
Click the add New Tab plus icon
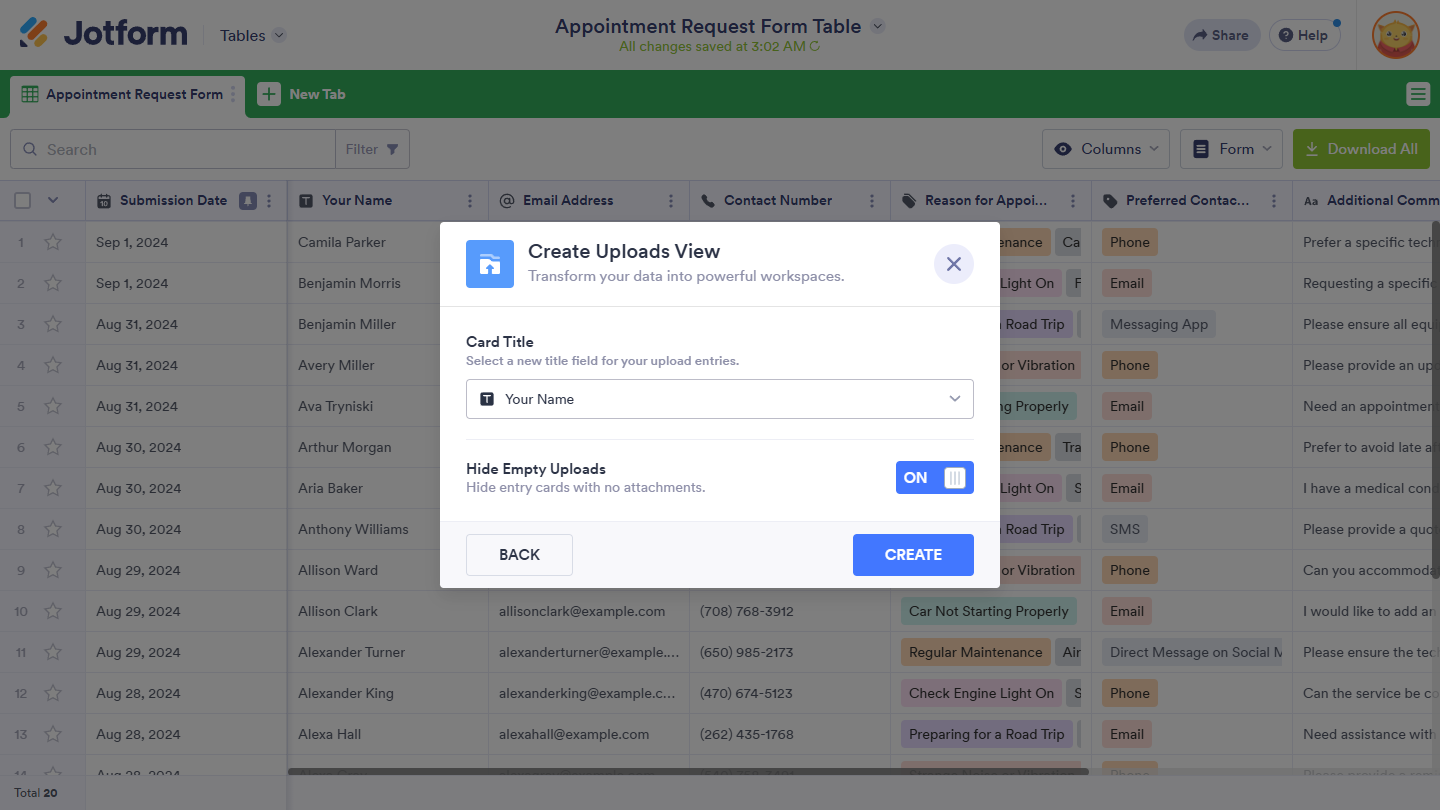coord(269,94)
